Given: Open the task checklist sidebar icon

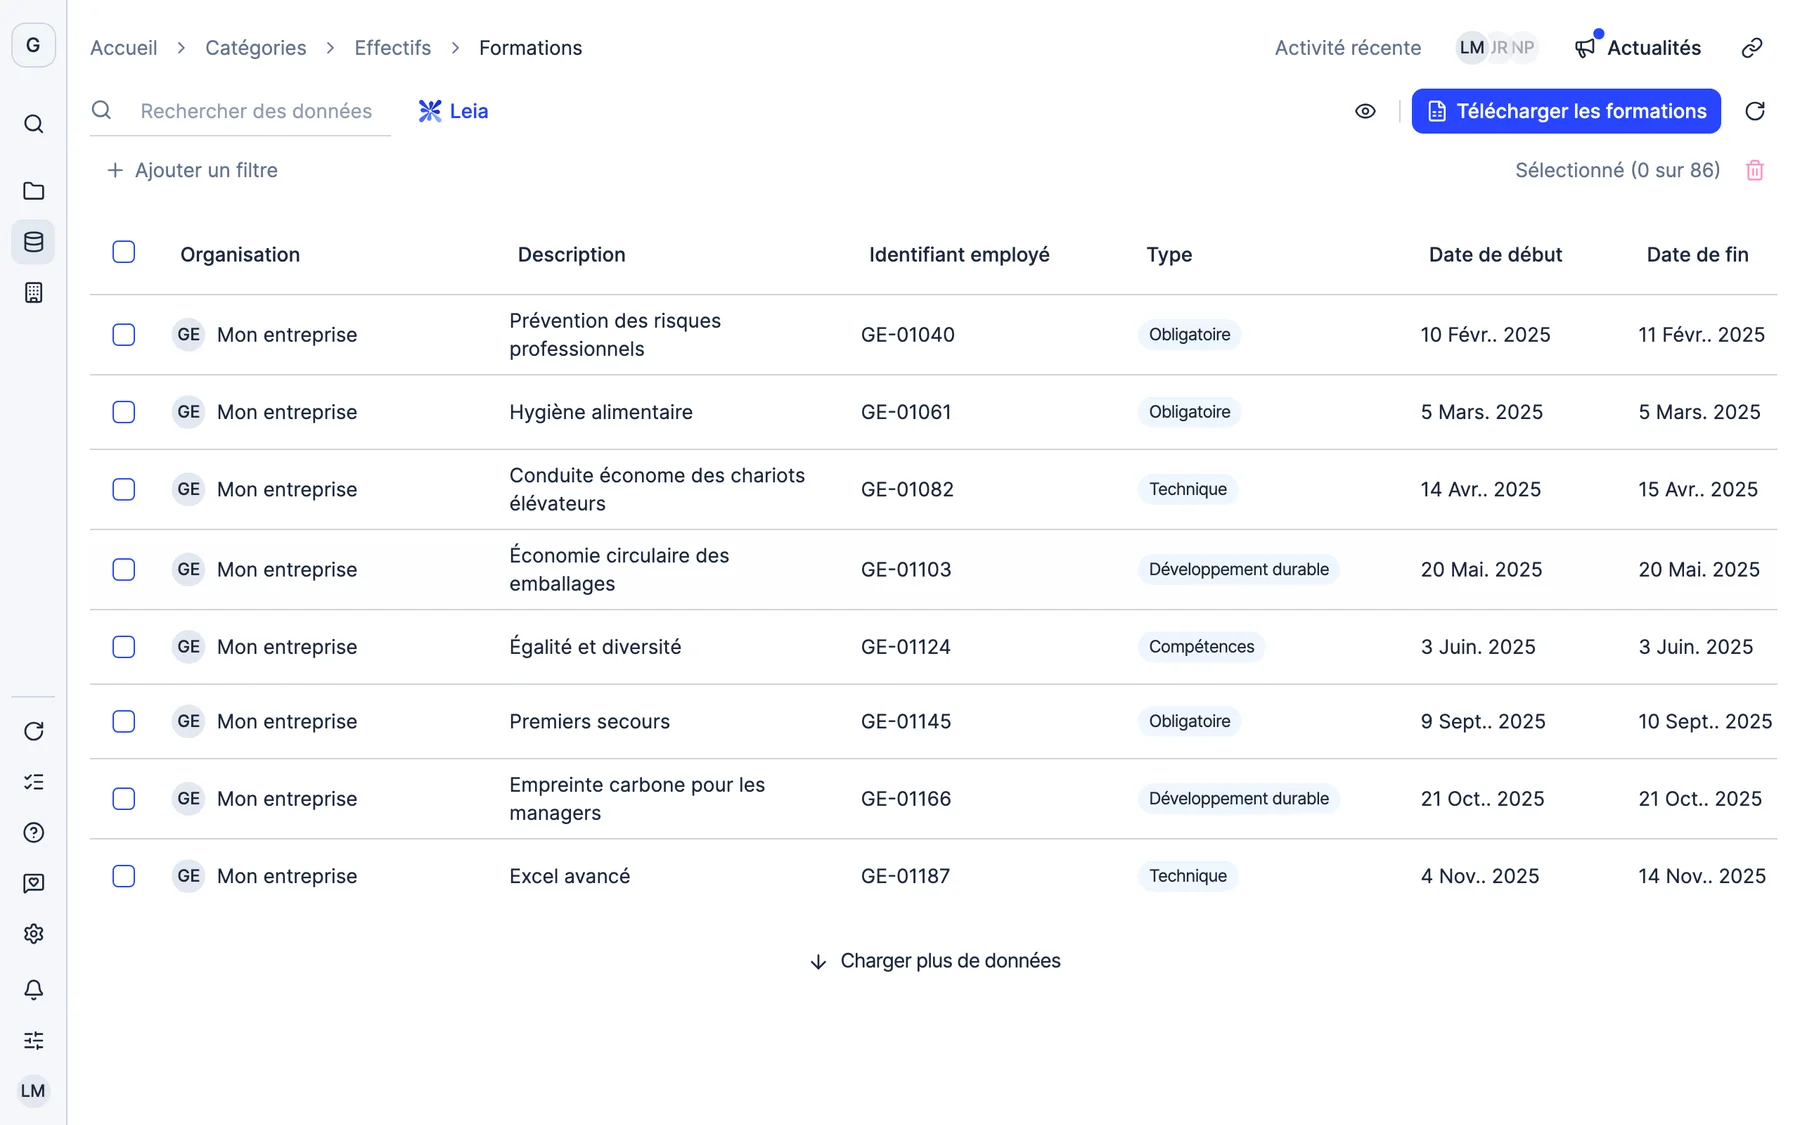Looking at the screenshot, I should click(x=33, y=782).
